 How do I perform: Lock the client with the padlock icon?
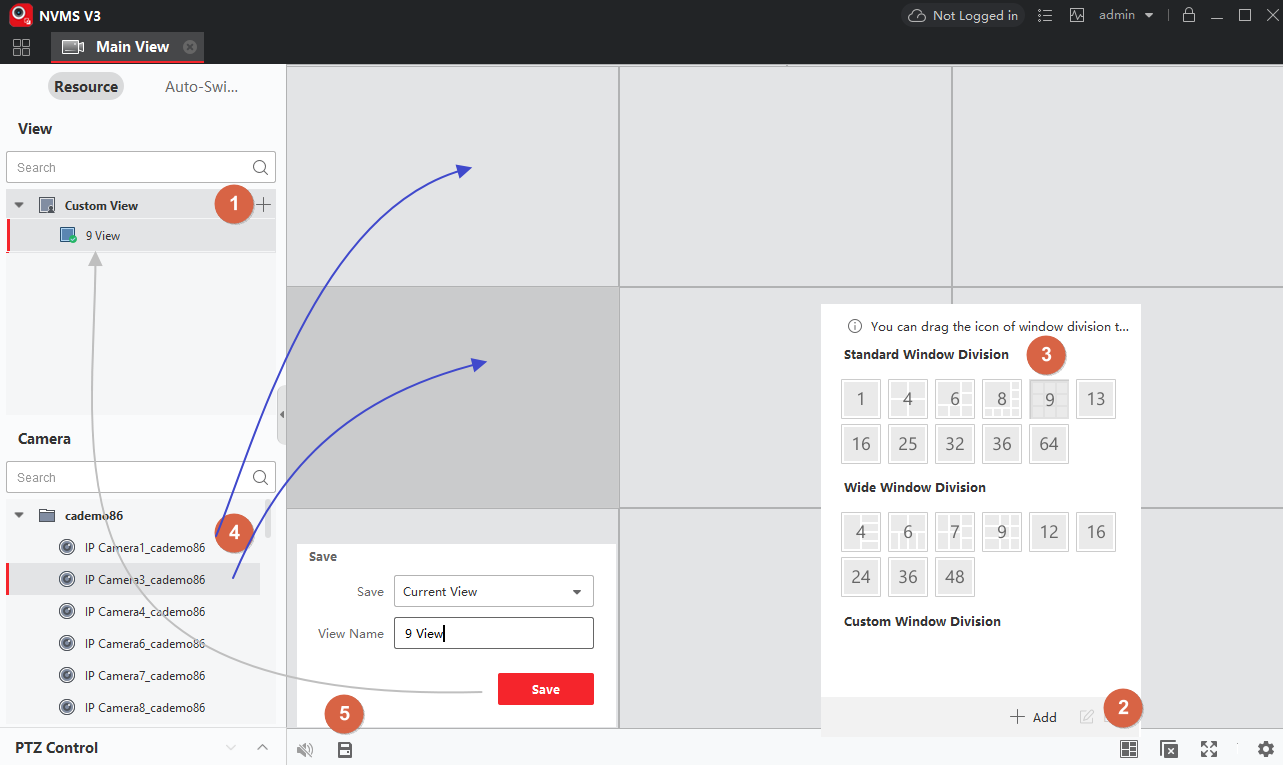[1188, 15]
